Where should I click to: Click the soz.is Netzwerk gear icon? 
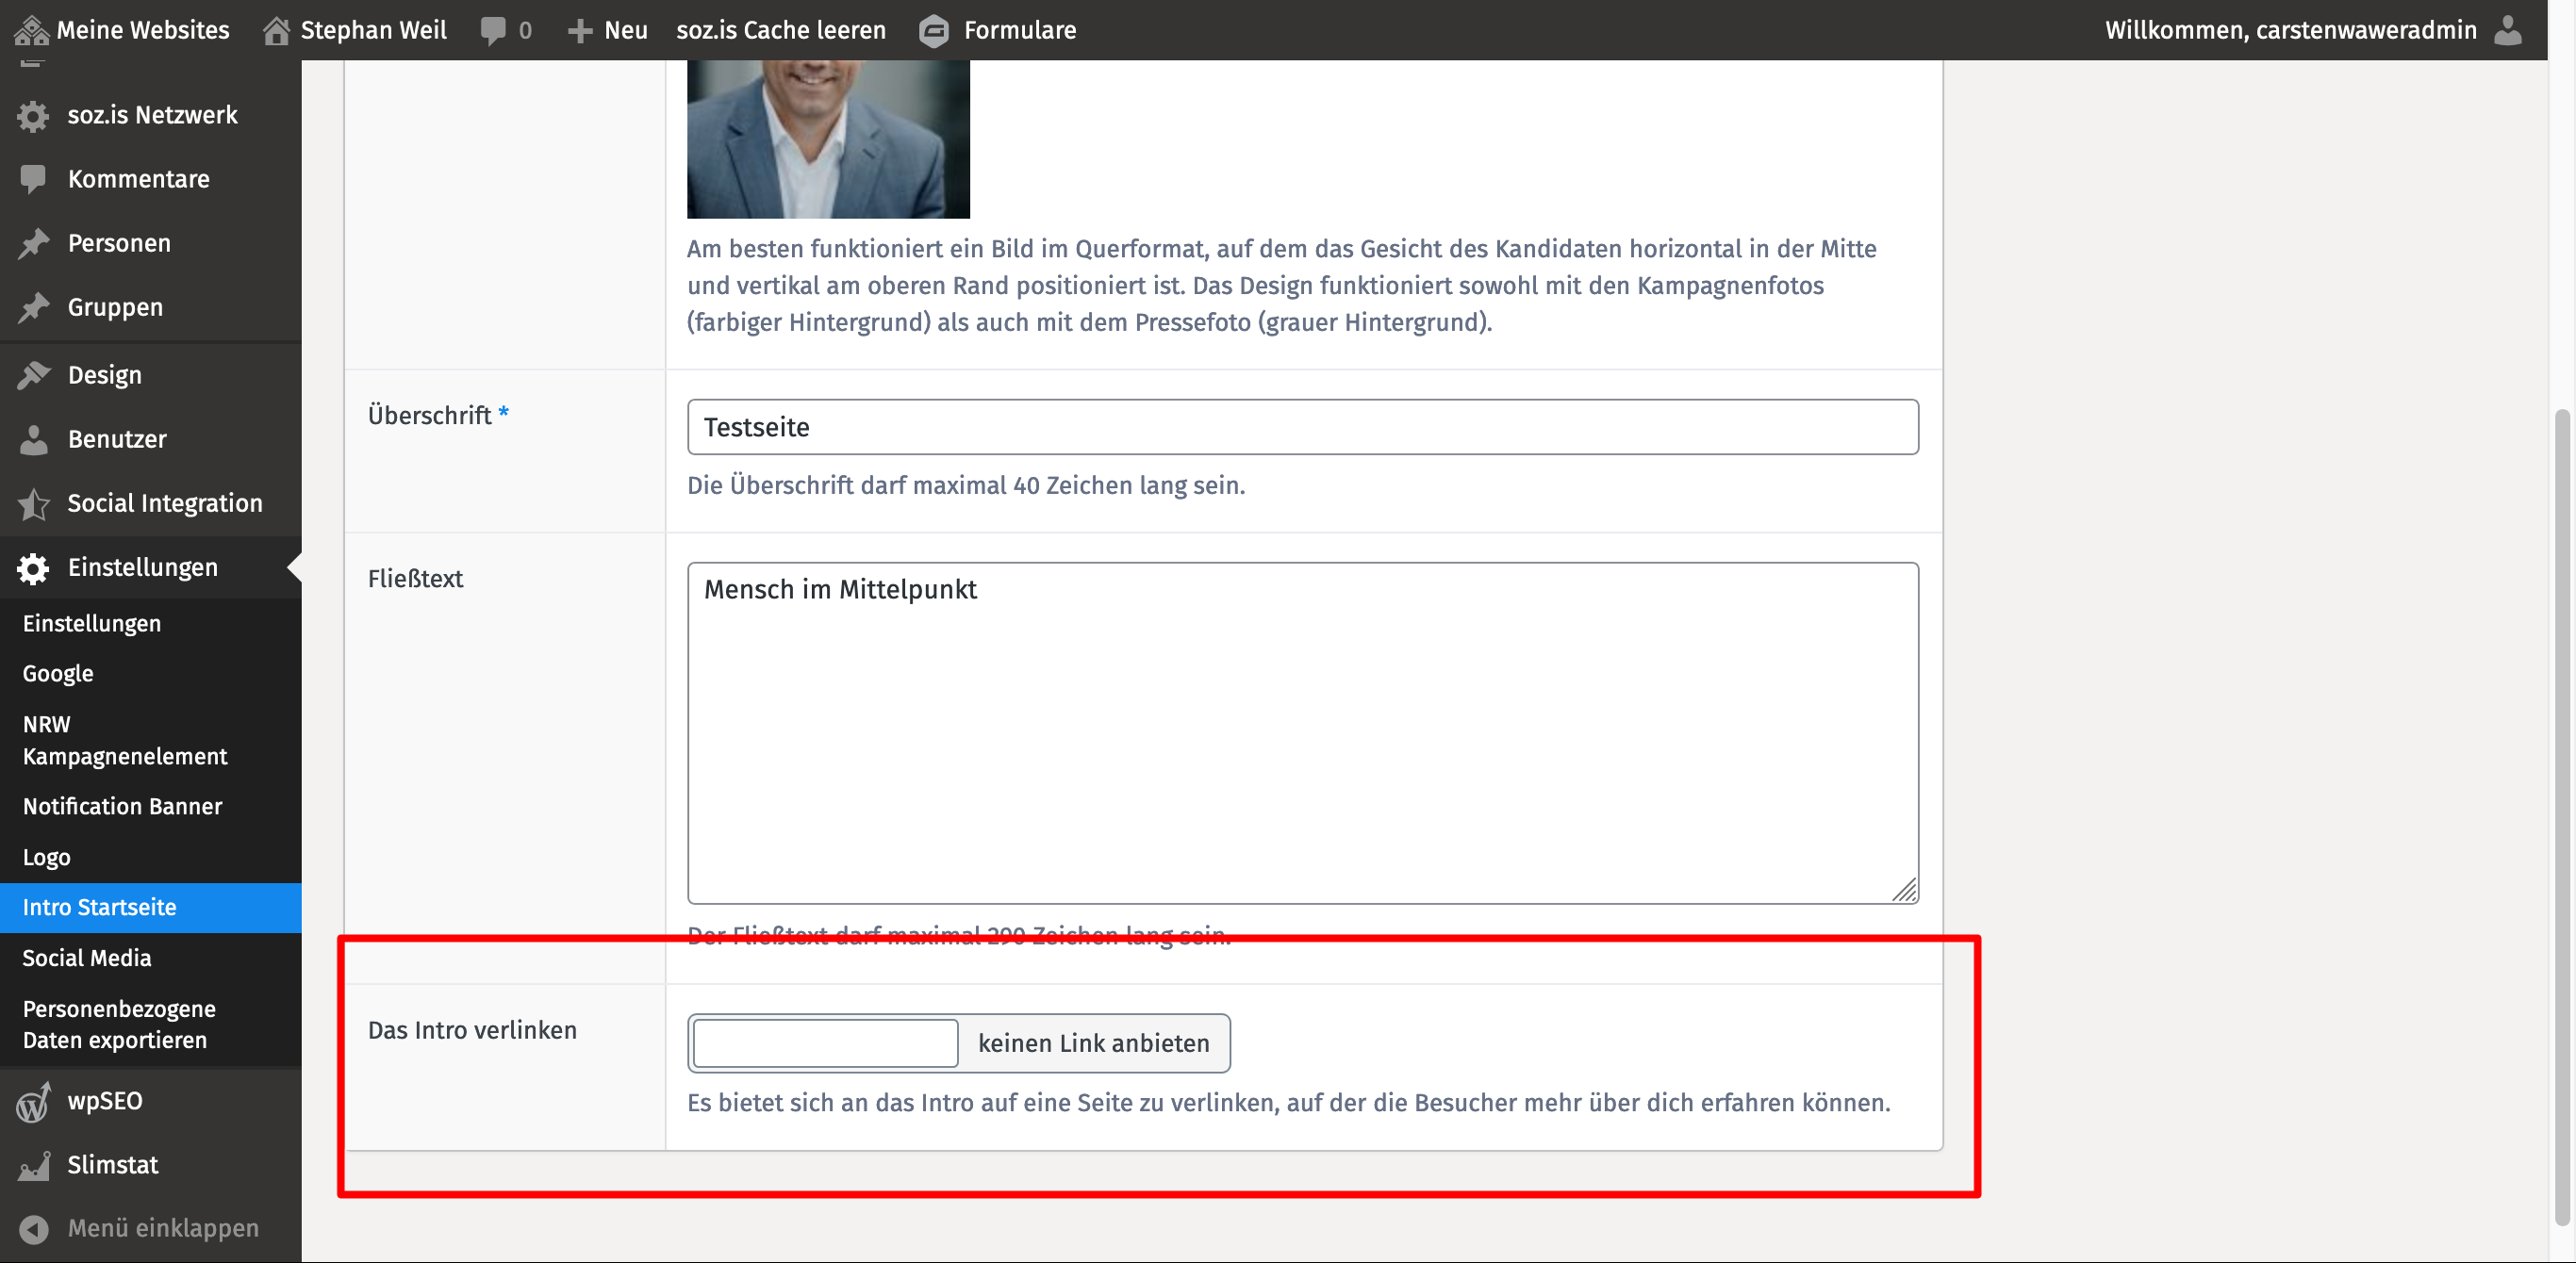tap(33, 116)
